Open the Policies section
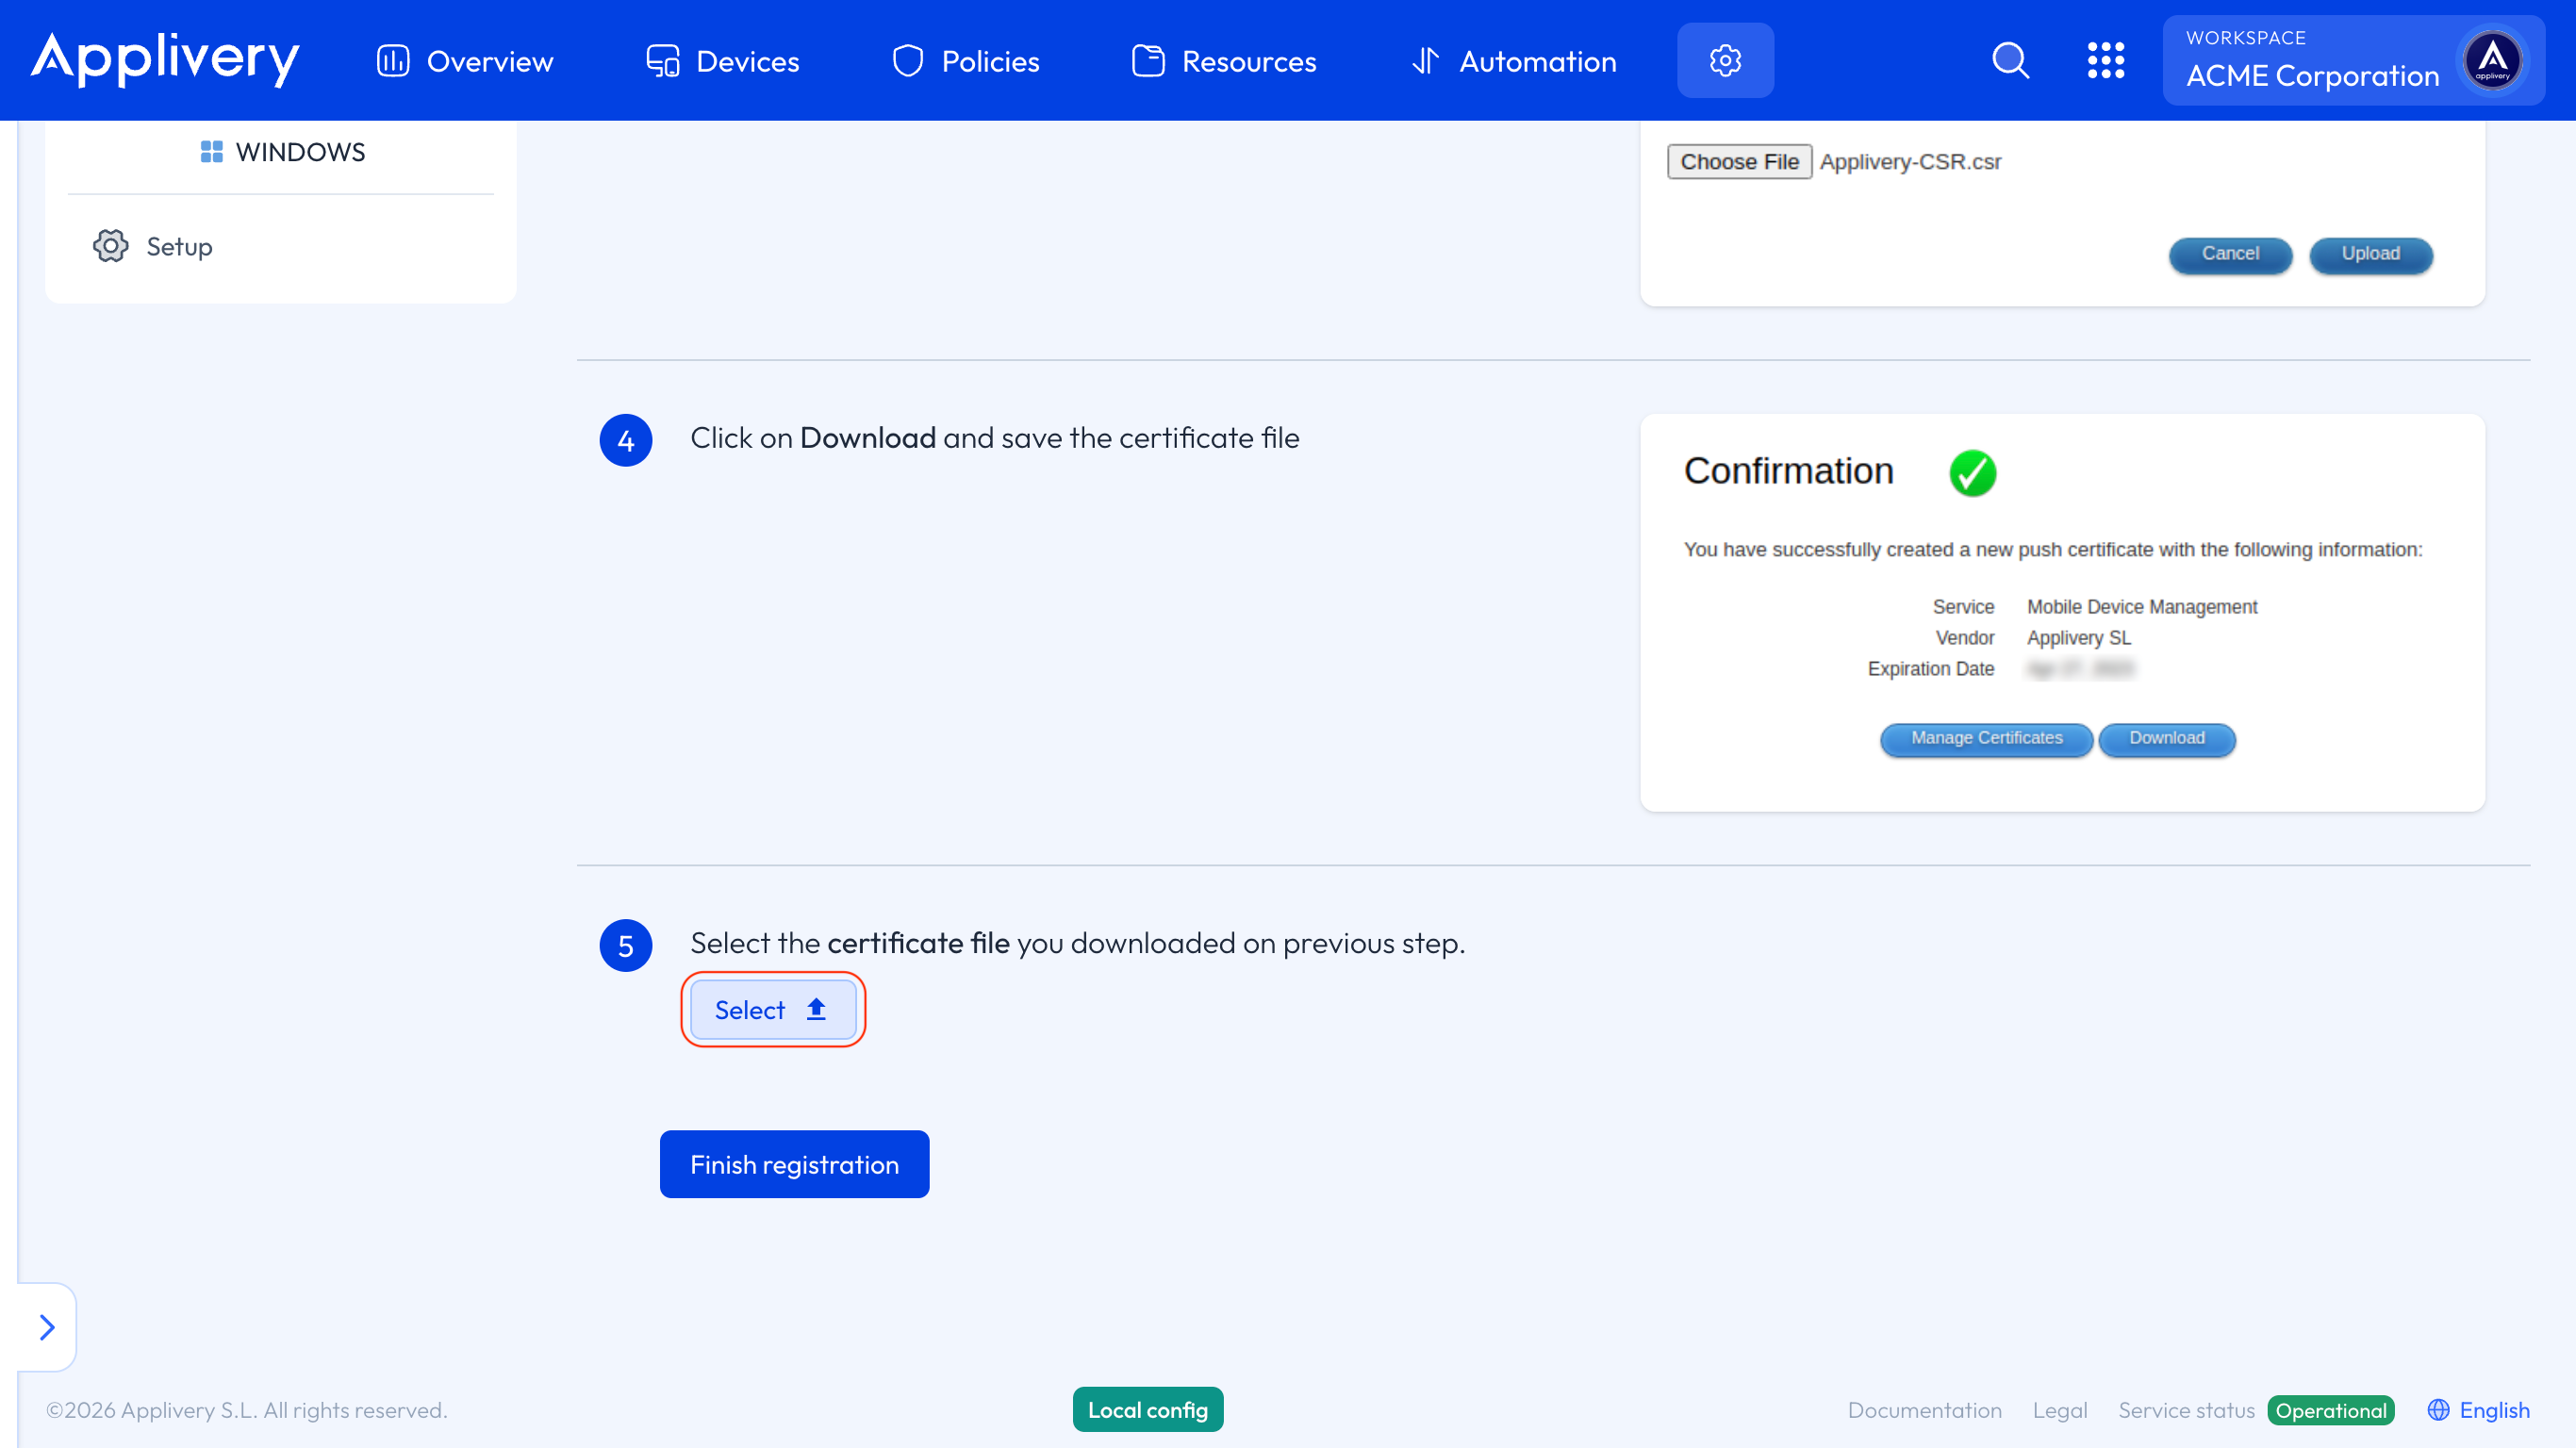The height and width of the screenshot is (1448, 2576). point(966,61)
